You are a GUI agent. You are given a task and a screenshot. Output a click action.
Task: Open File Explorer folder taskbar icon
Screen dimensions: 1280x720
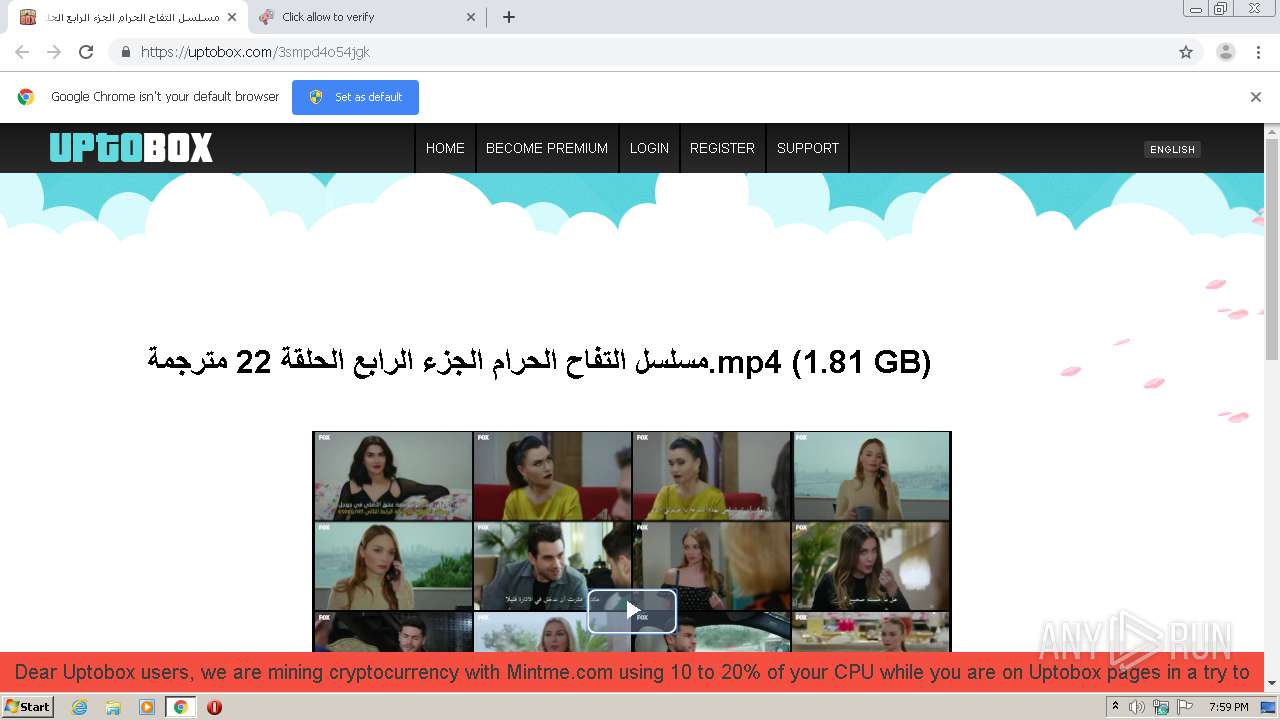113,707
